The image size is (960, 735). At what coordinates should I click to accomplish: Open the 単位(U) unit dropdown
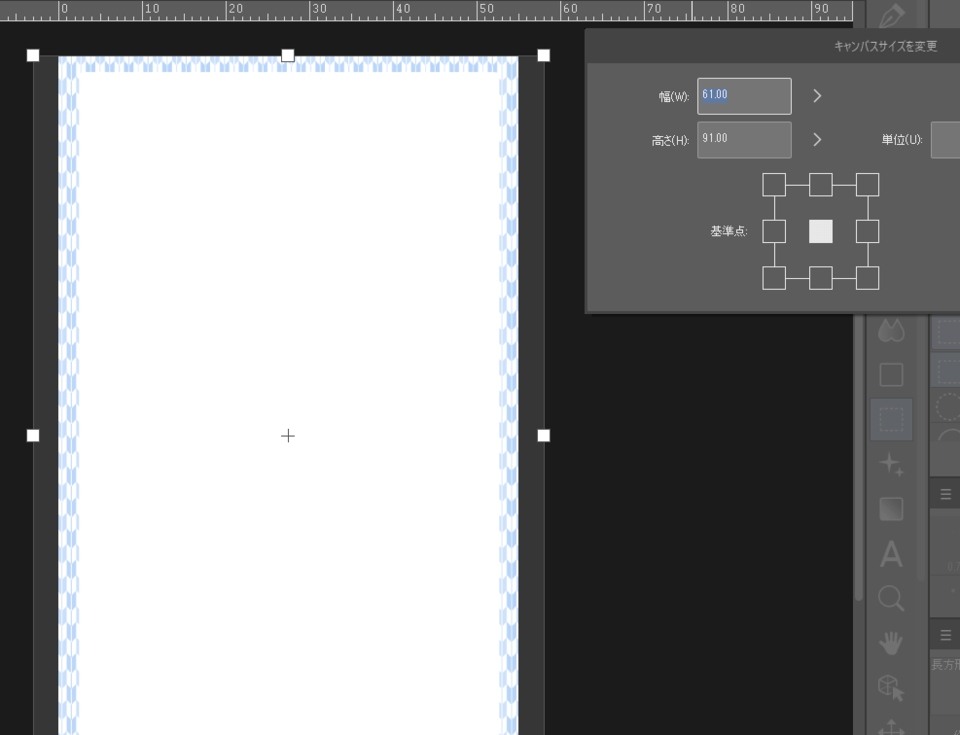click(x=945, y=140)
